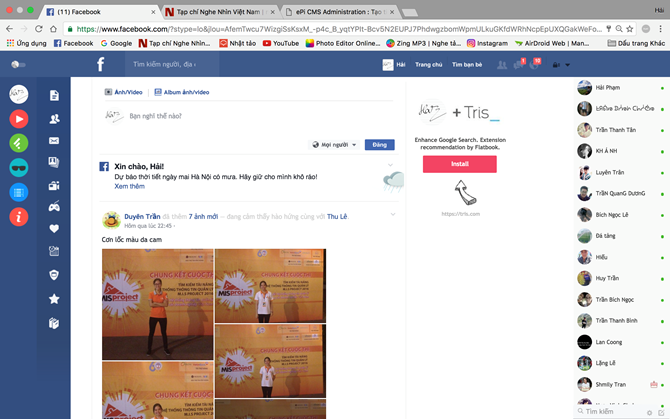The height and width of the screenshot is (419, 670).
Task: Switch to ePi CMS Administration tab
Action: [339, 12]
